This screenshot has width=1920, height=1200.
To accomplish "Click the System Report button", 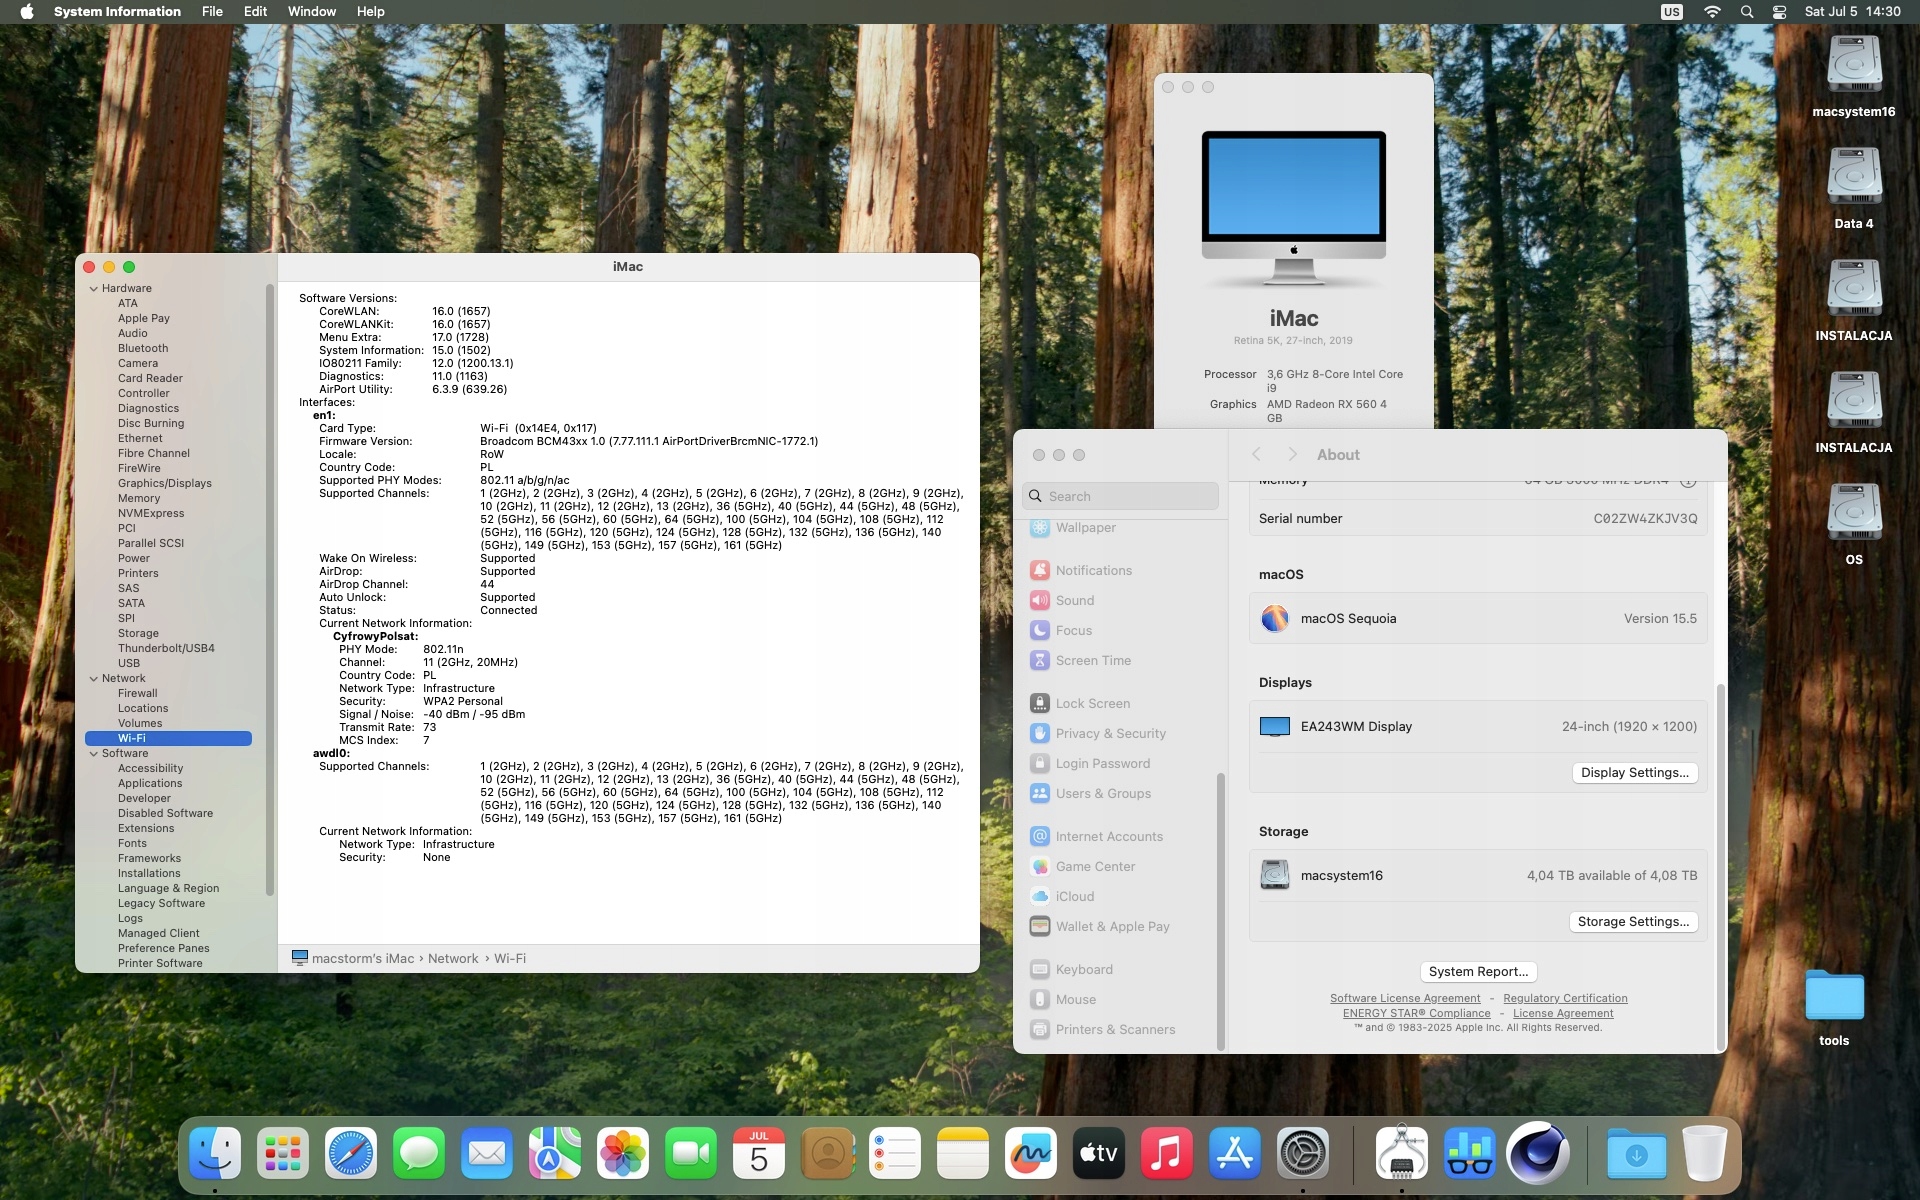I will 1477,971.
